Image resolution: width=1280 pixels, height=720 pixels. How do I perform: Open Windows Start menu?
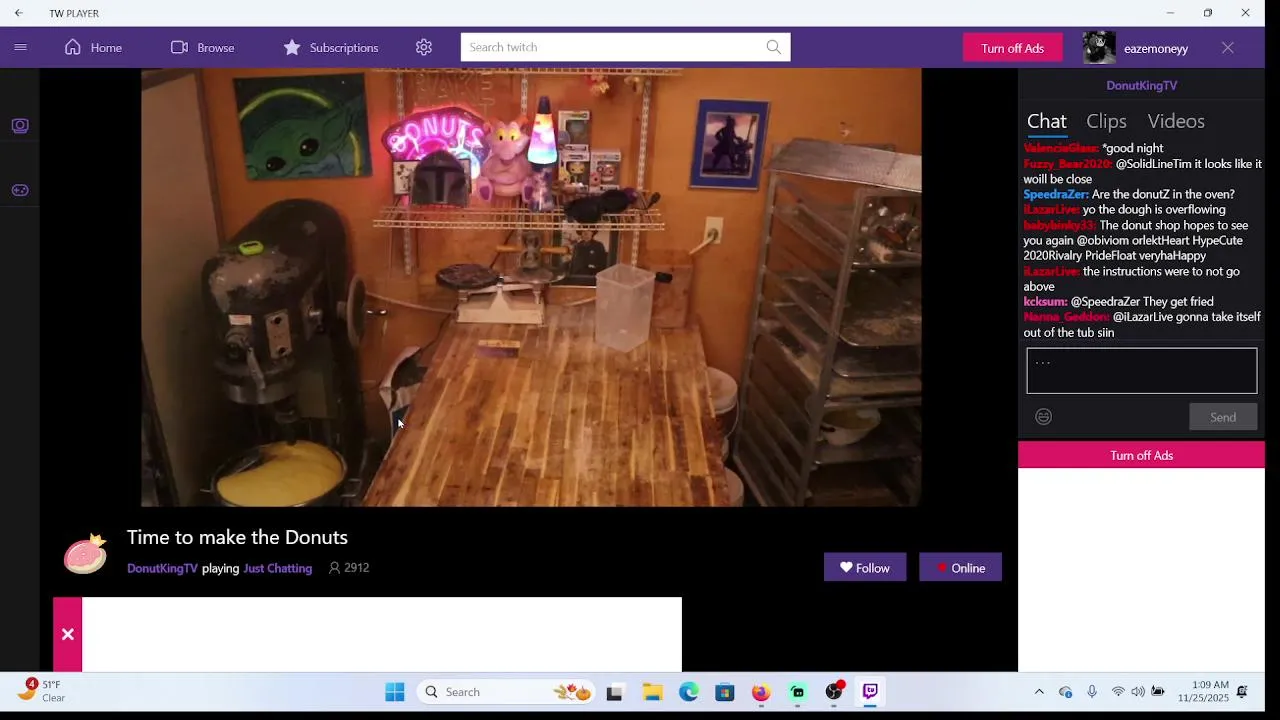[395, 692]
